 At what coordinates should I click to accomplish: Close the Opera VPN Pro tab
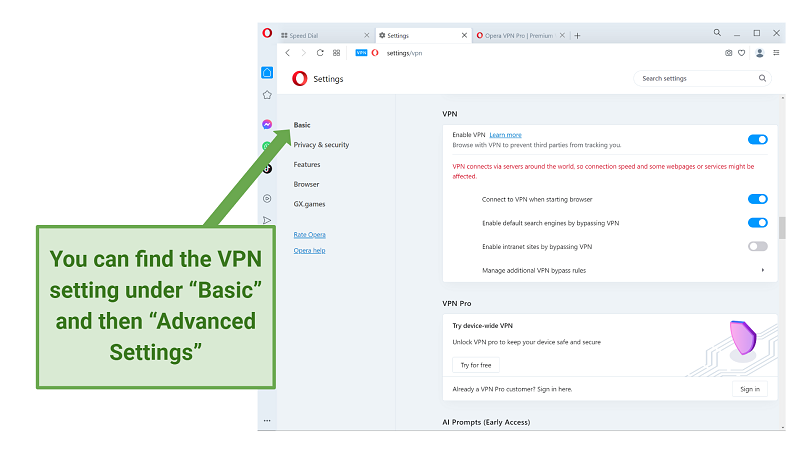562,35
